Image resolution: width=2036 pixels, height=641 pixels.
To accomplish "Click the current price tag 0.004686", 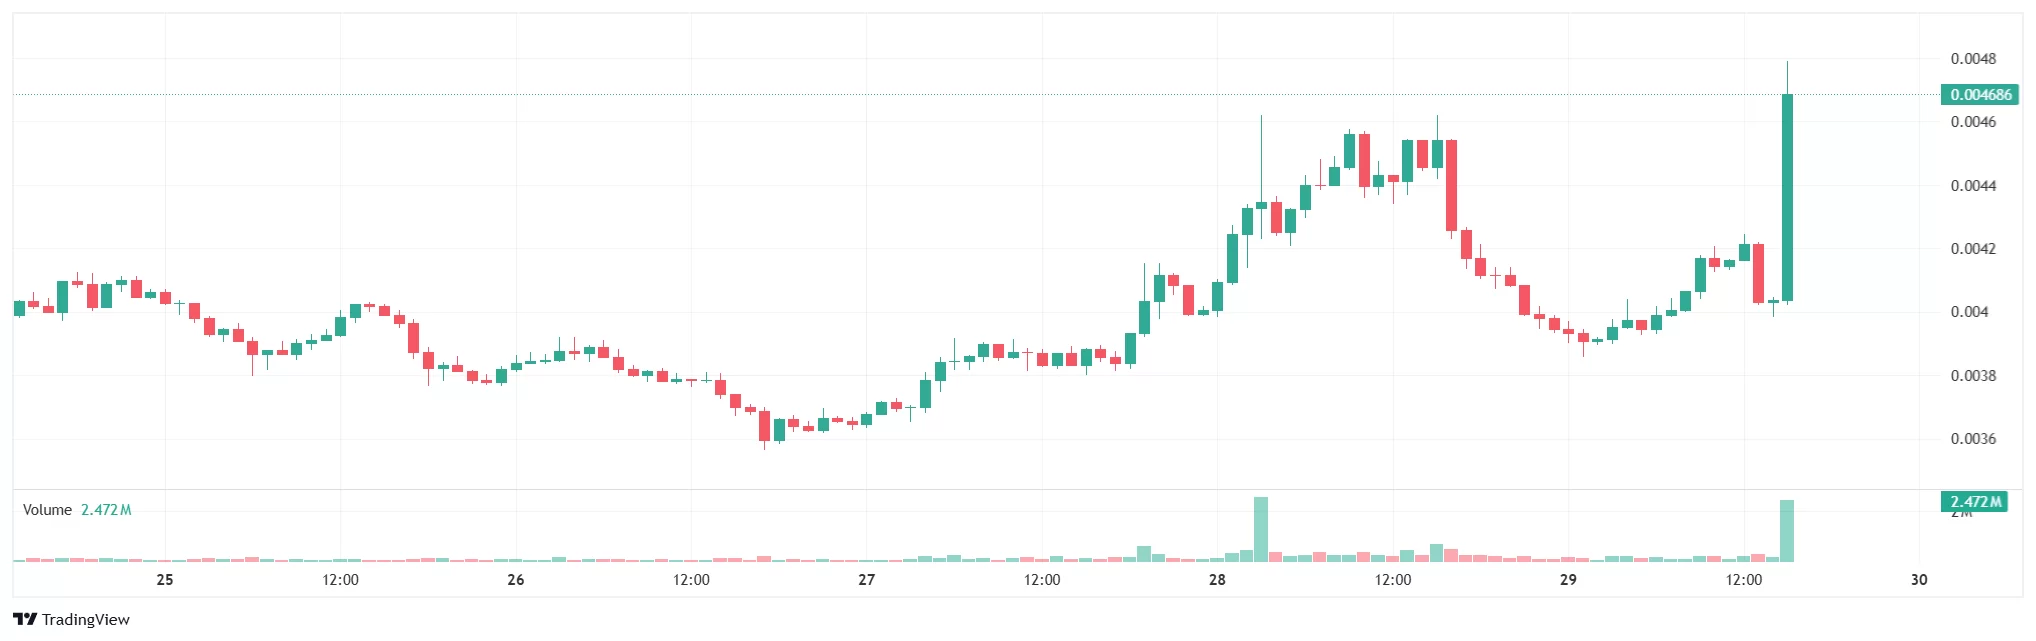I will [x=1980, y=95].
